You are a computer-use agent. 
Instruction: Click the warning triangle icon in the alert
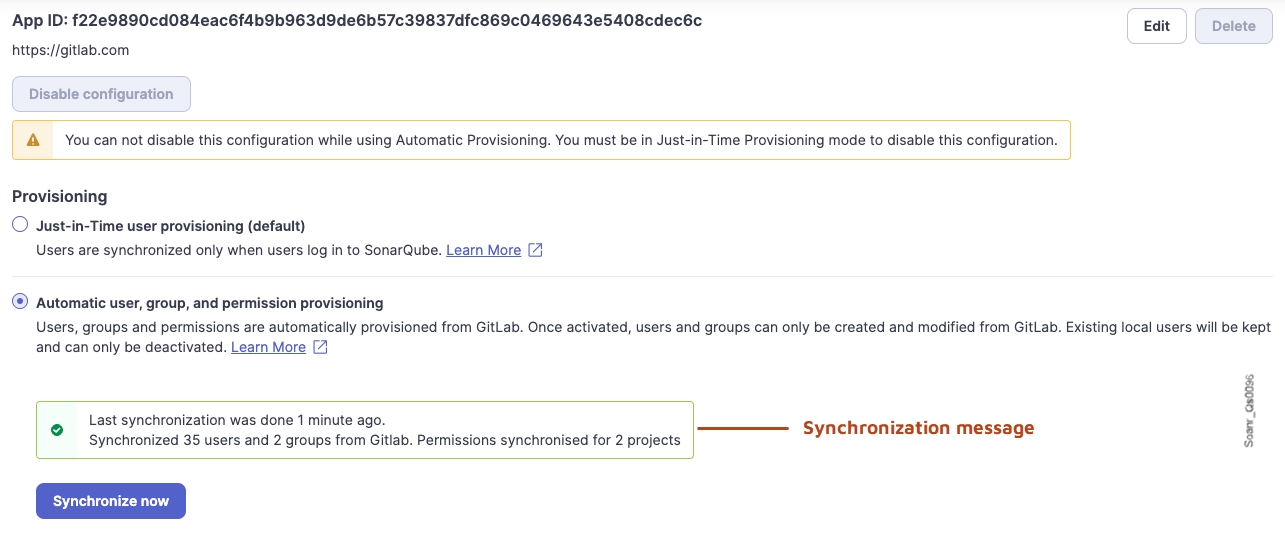pyautogui.click(x=33, y=141)
